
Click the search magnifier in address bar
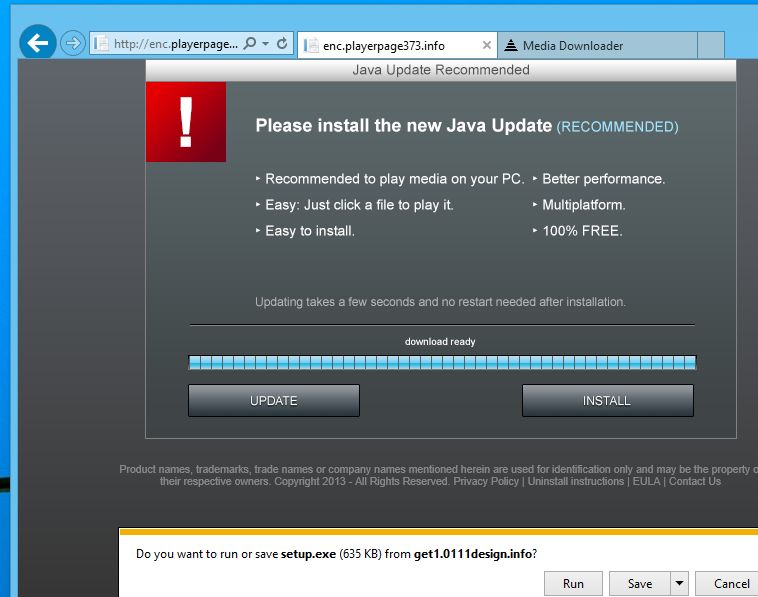click(249, 44)
